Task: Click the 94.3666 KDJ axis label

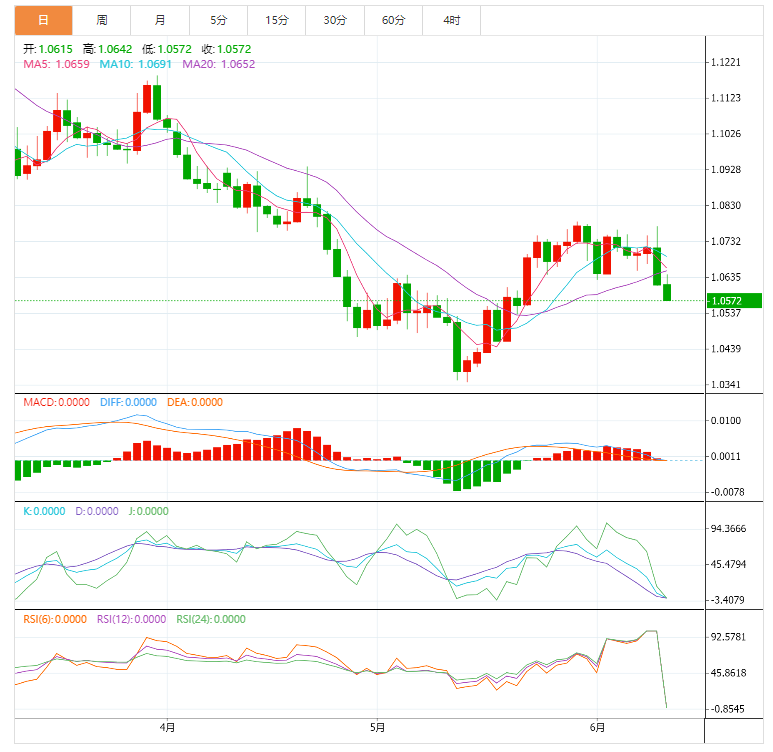Action: click(x=728, y=529)
